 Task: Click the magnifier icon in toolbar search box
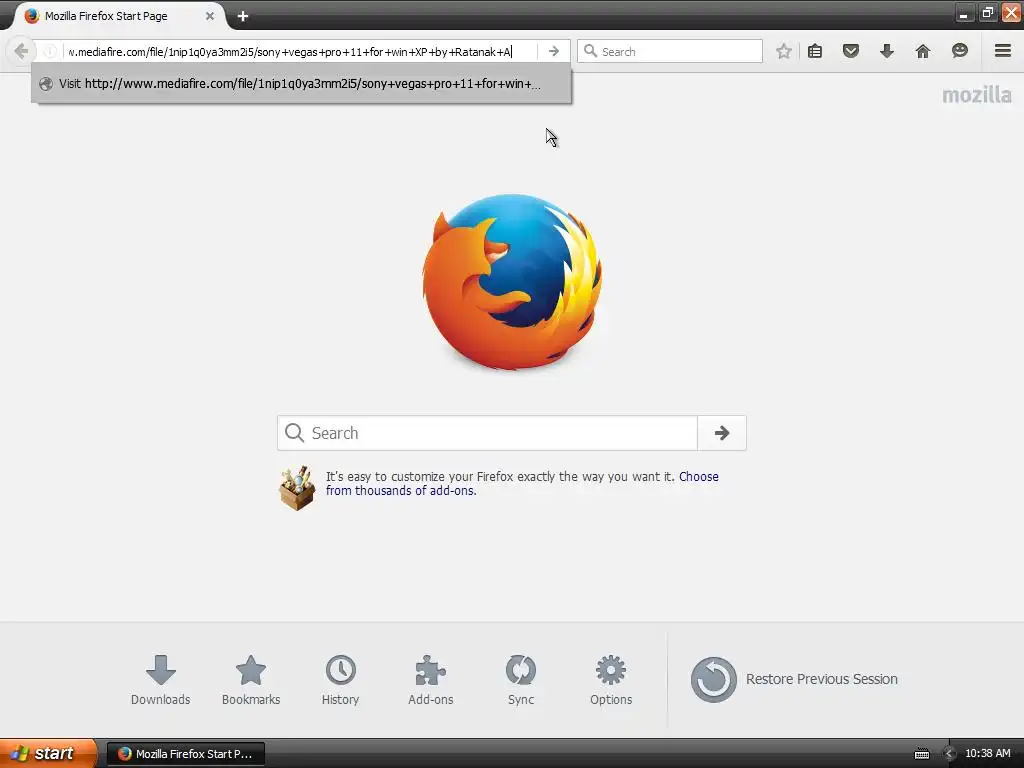pos(590,51)
